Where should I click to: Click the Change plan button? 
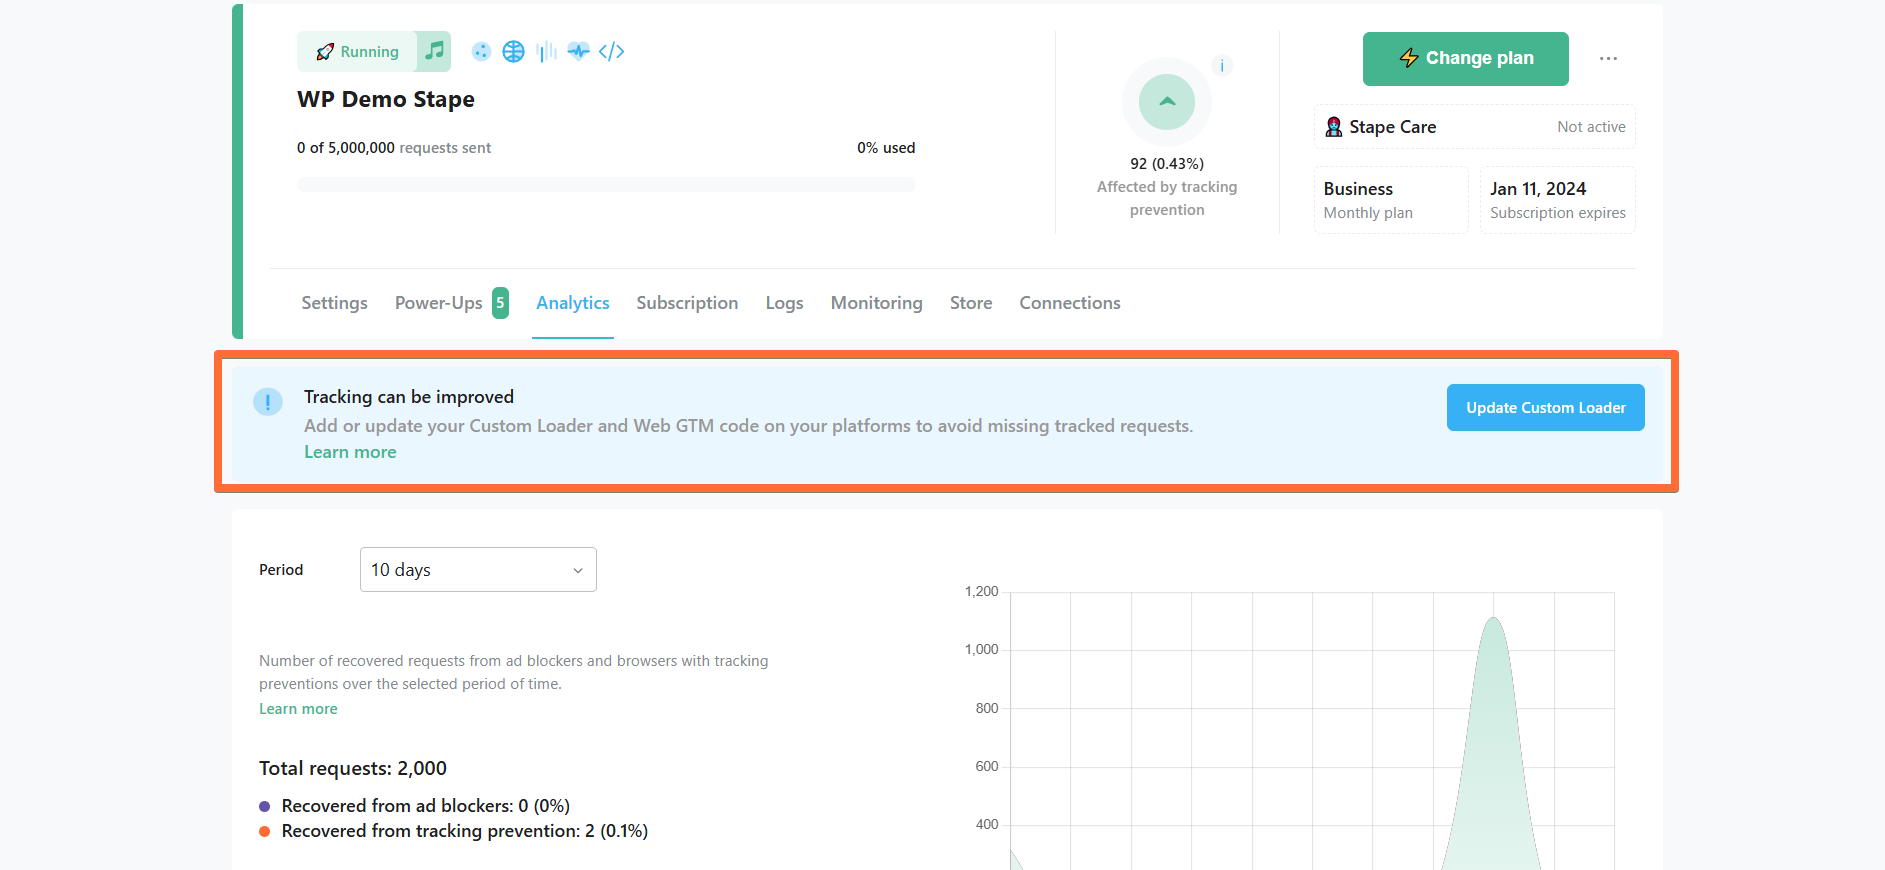click(x=1465, y=59)
